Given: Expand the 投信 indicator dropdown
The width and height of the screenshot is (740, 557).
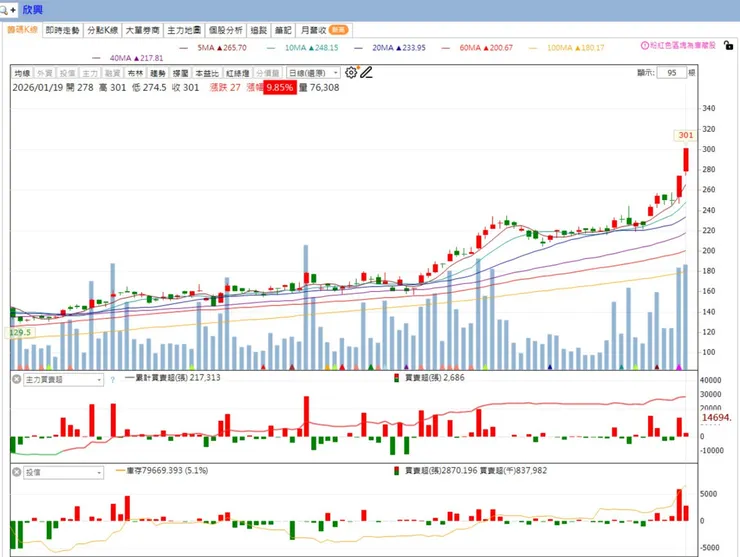Looking at the screenshot, I should [63, 473].
